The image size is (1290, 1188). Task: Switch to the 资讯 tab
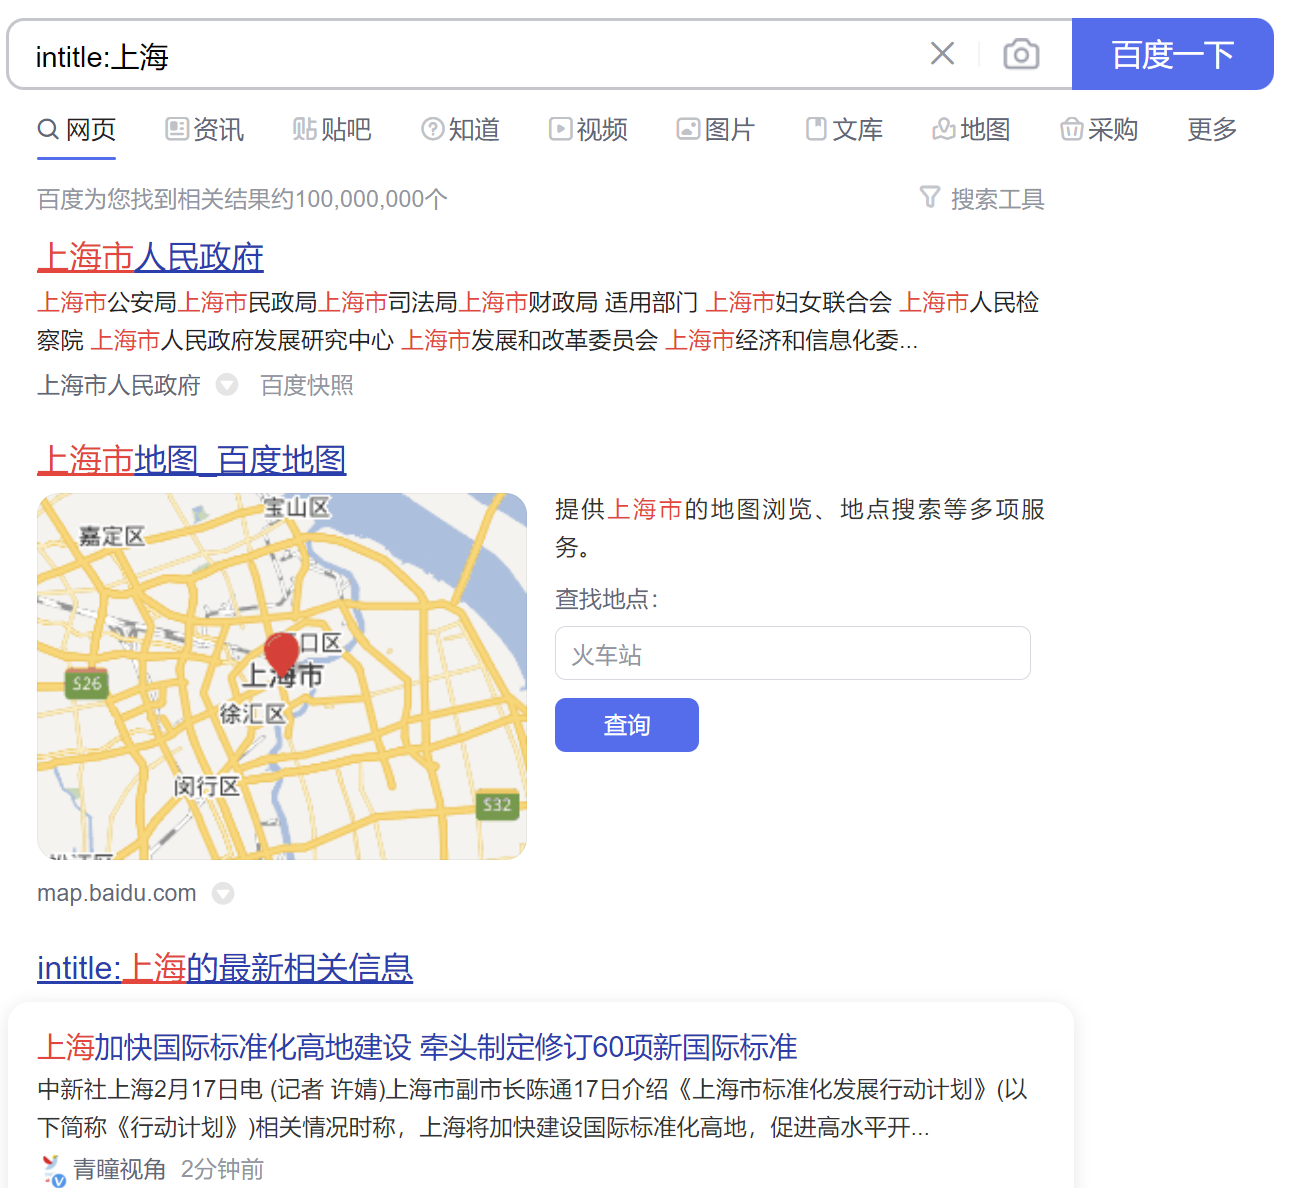205,129
